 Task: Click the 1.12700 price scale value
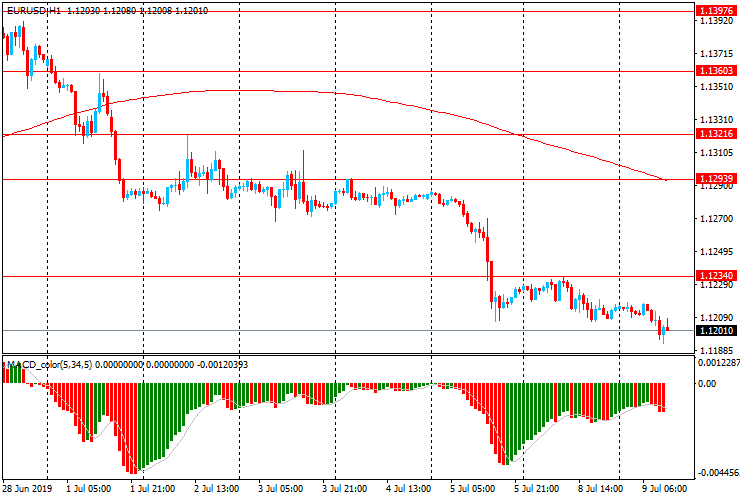(x=717, y=219)
